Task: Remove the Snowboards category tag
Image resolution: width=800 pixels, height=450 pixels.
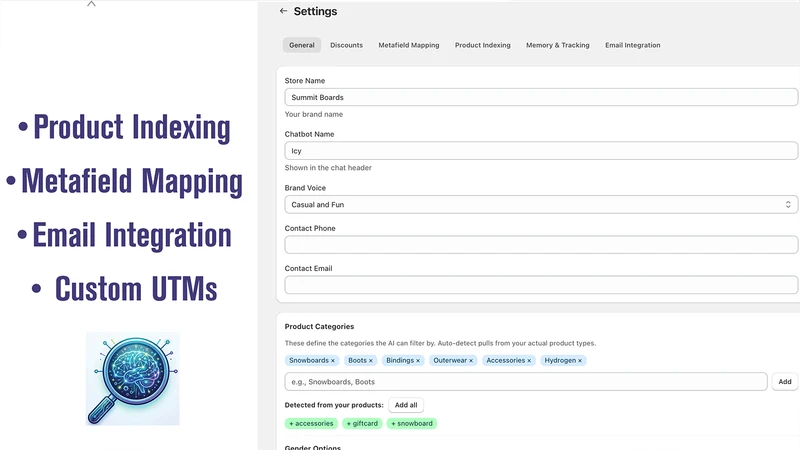Action: (333, 361)
